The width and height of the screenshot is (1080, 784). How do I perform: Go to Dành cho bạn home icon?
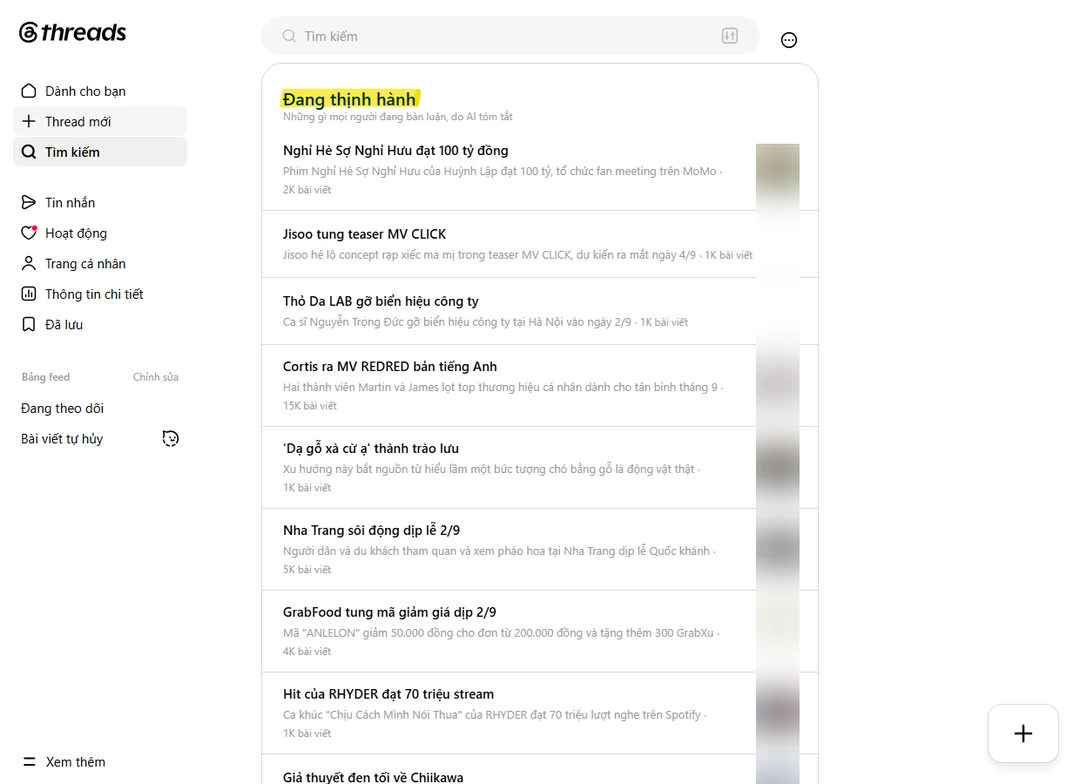pos(28,91)
